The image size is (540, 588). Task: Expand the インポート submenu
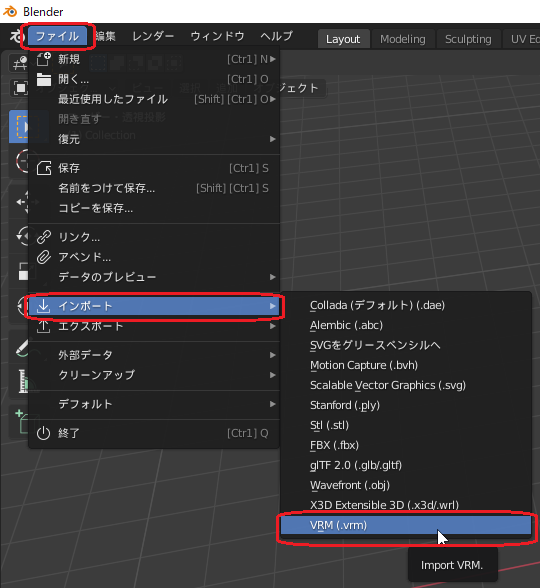[x=154, y=306]
